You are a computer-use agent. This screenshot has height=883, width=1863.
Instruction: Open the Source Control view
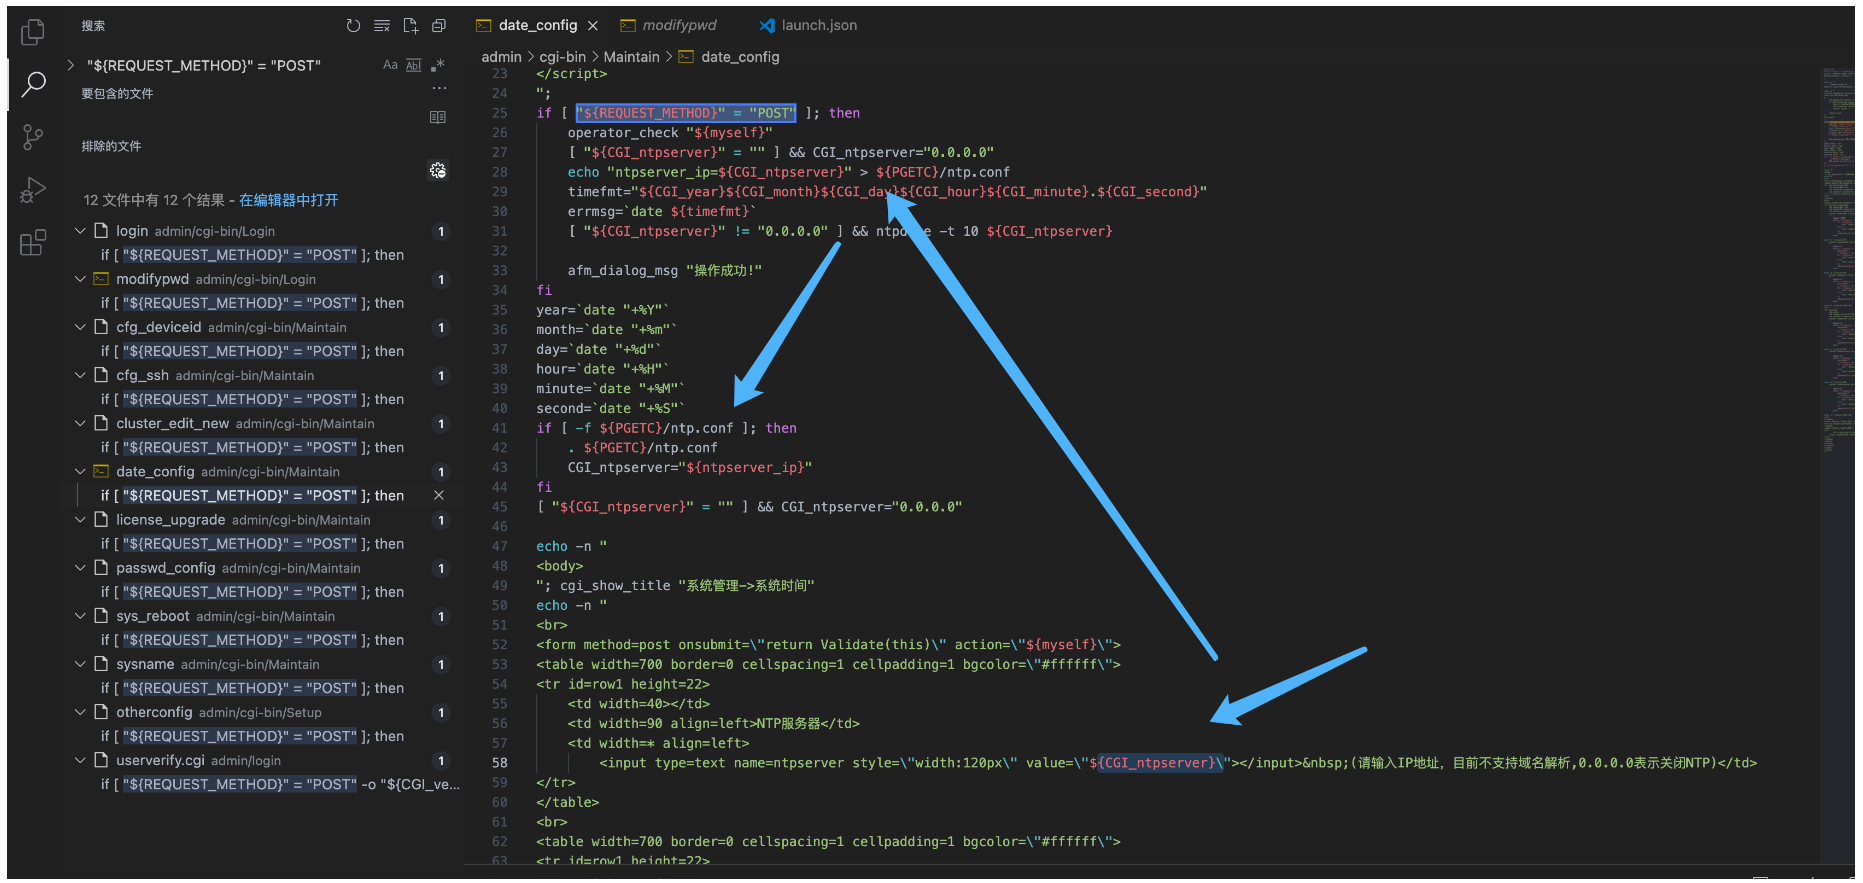coord(33,137)
